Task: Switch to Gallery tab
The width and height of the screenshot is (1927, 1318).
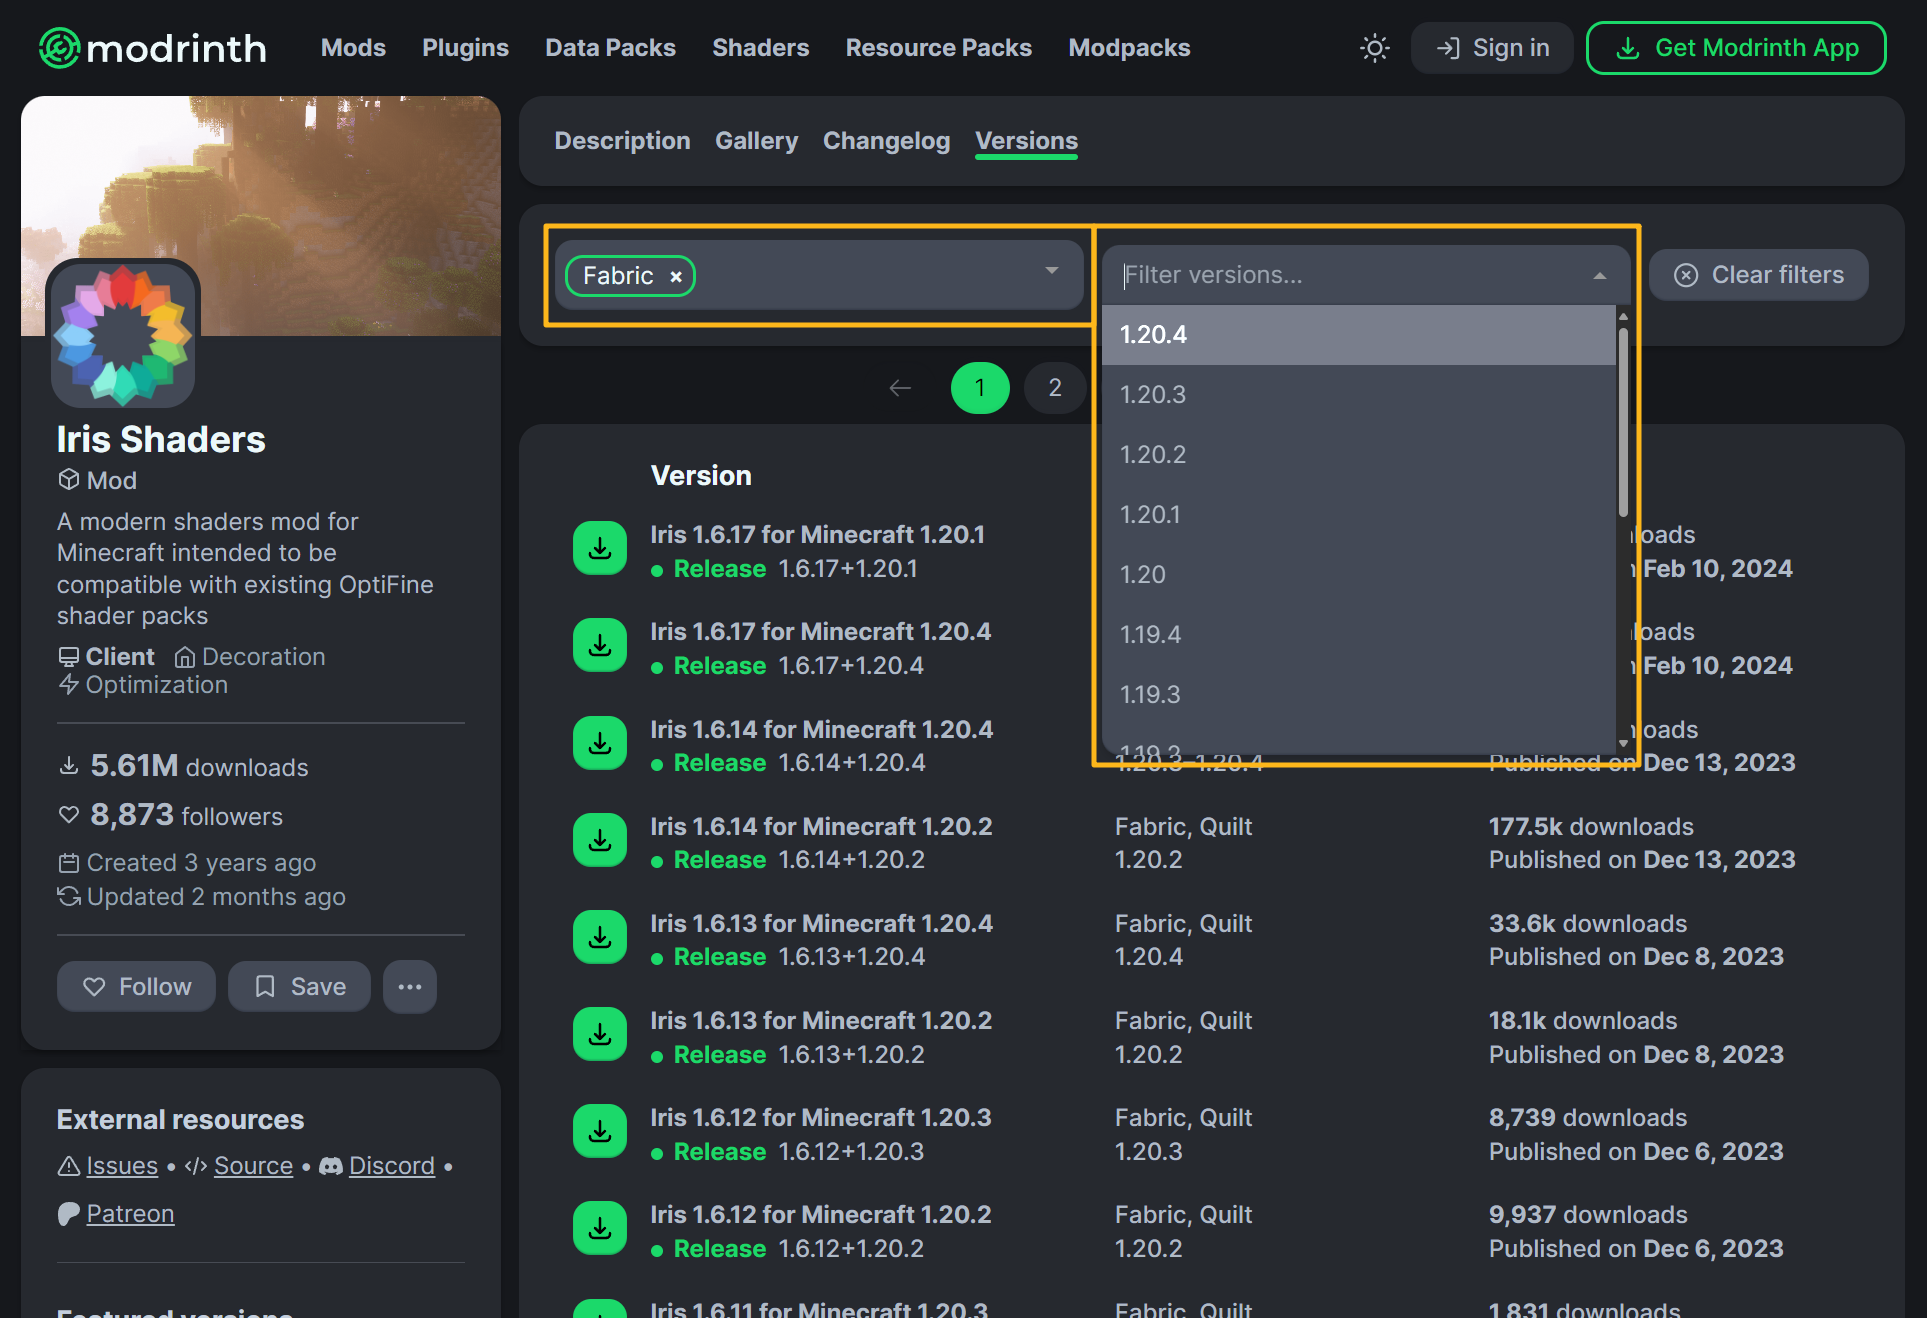Action: pyautogui.click(x=756, y=141)
